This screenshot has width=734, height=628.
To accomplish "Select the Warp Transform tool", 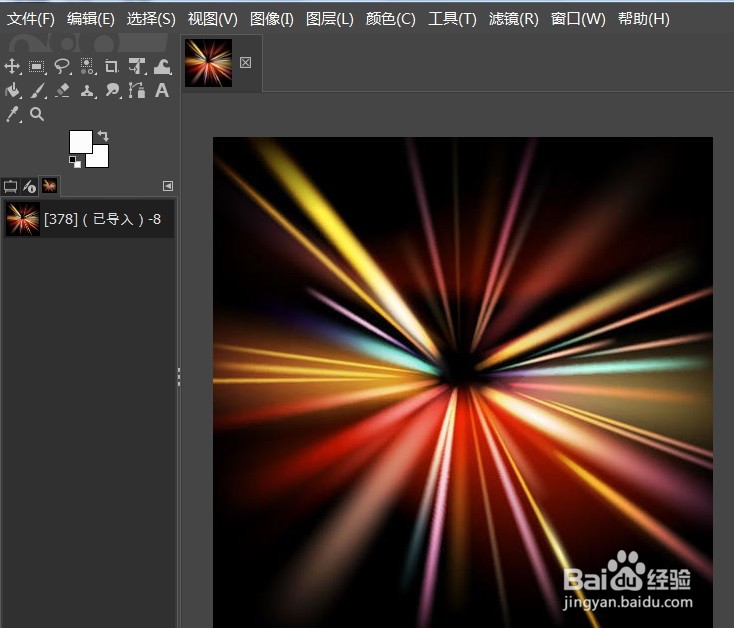I will (162, 66).
